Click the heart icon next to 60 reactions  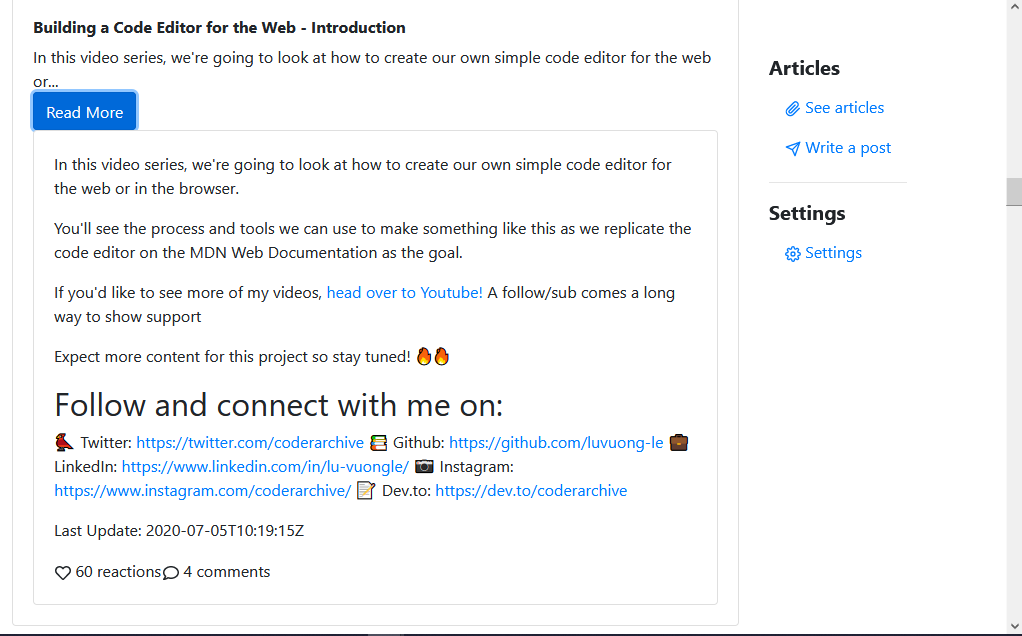click(x=63, y=573)
